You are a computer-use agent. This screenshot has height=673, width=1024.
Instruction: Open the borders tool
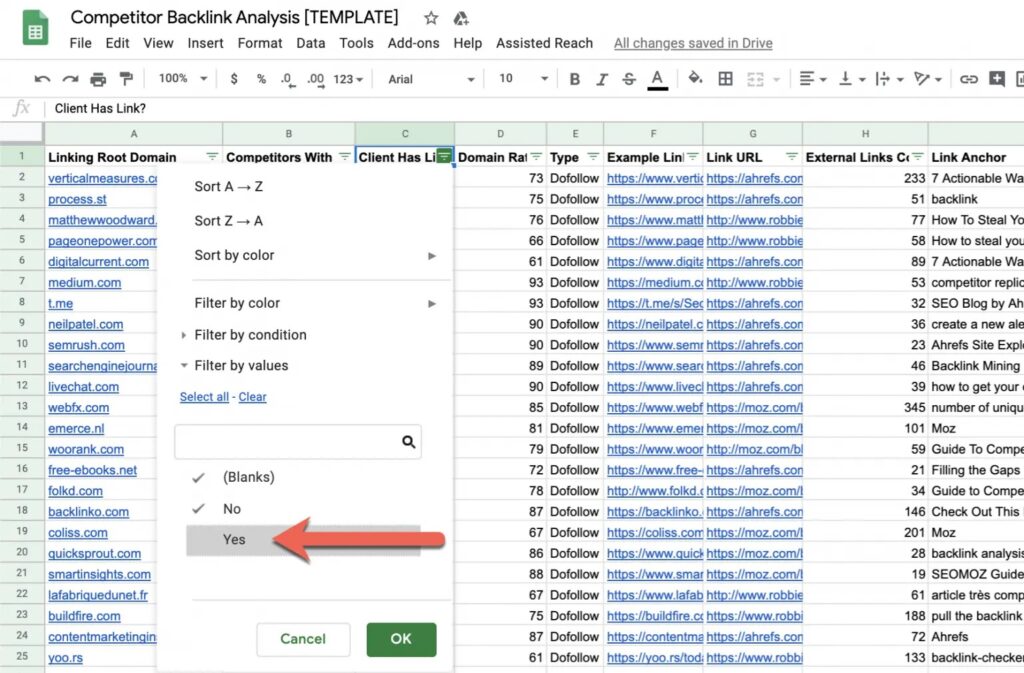click(725, 79)
